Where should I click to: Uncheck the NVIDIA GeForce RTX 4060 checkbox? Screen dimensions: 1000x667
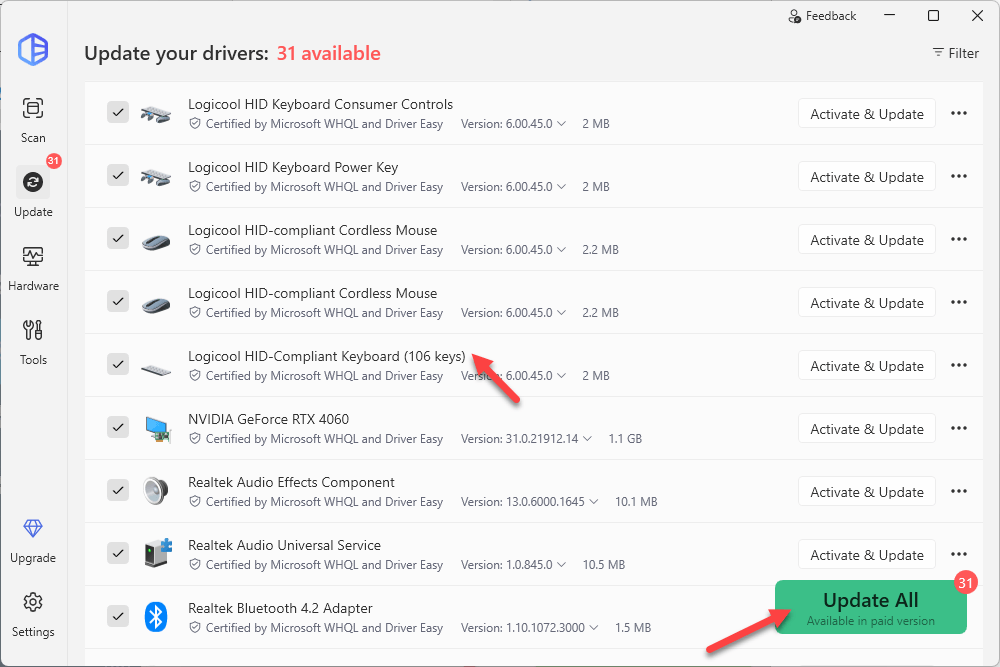[118, 428]
